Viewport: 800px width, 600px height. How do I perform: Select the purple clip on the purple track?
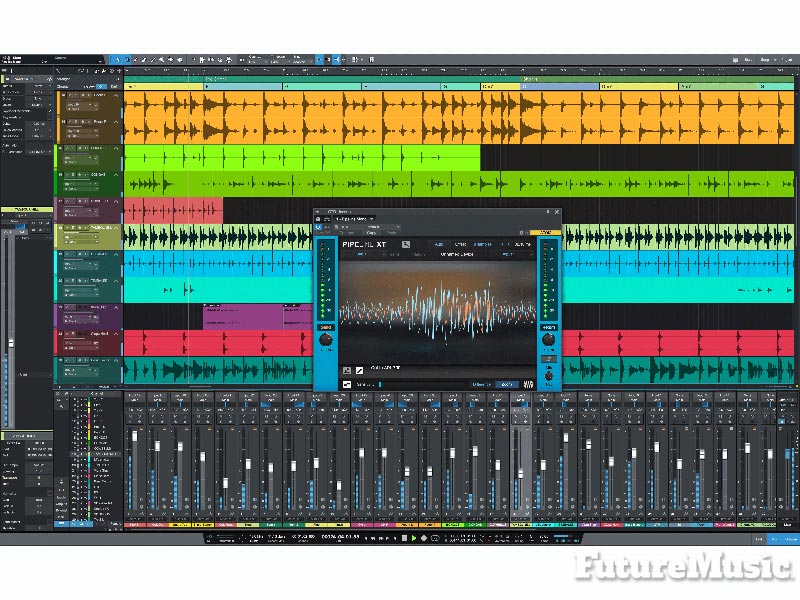[x=243, y=316]
